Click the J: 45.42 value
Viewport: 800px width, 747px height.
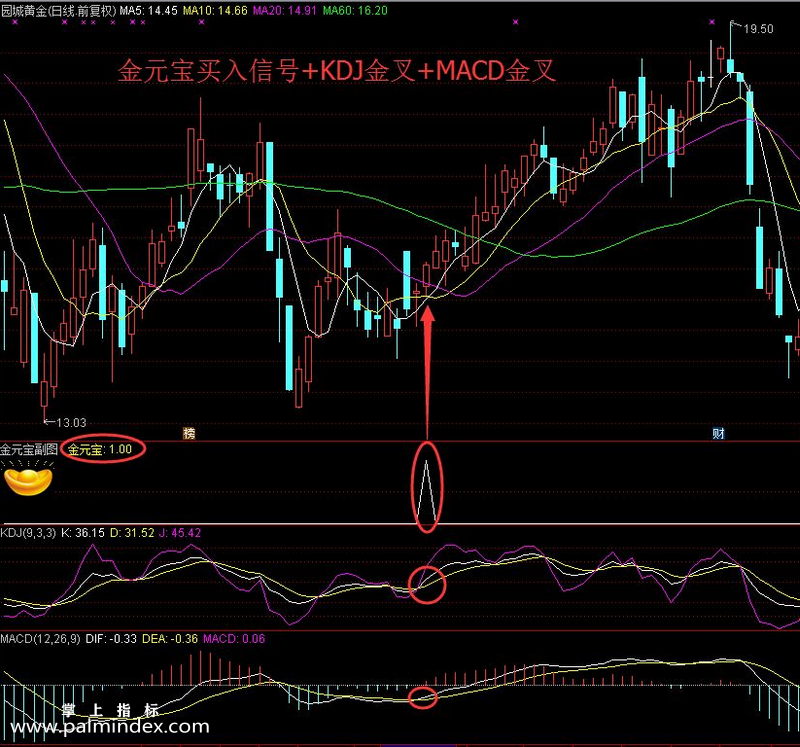click(180, 533)
